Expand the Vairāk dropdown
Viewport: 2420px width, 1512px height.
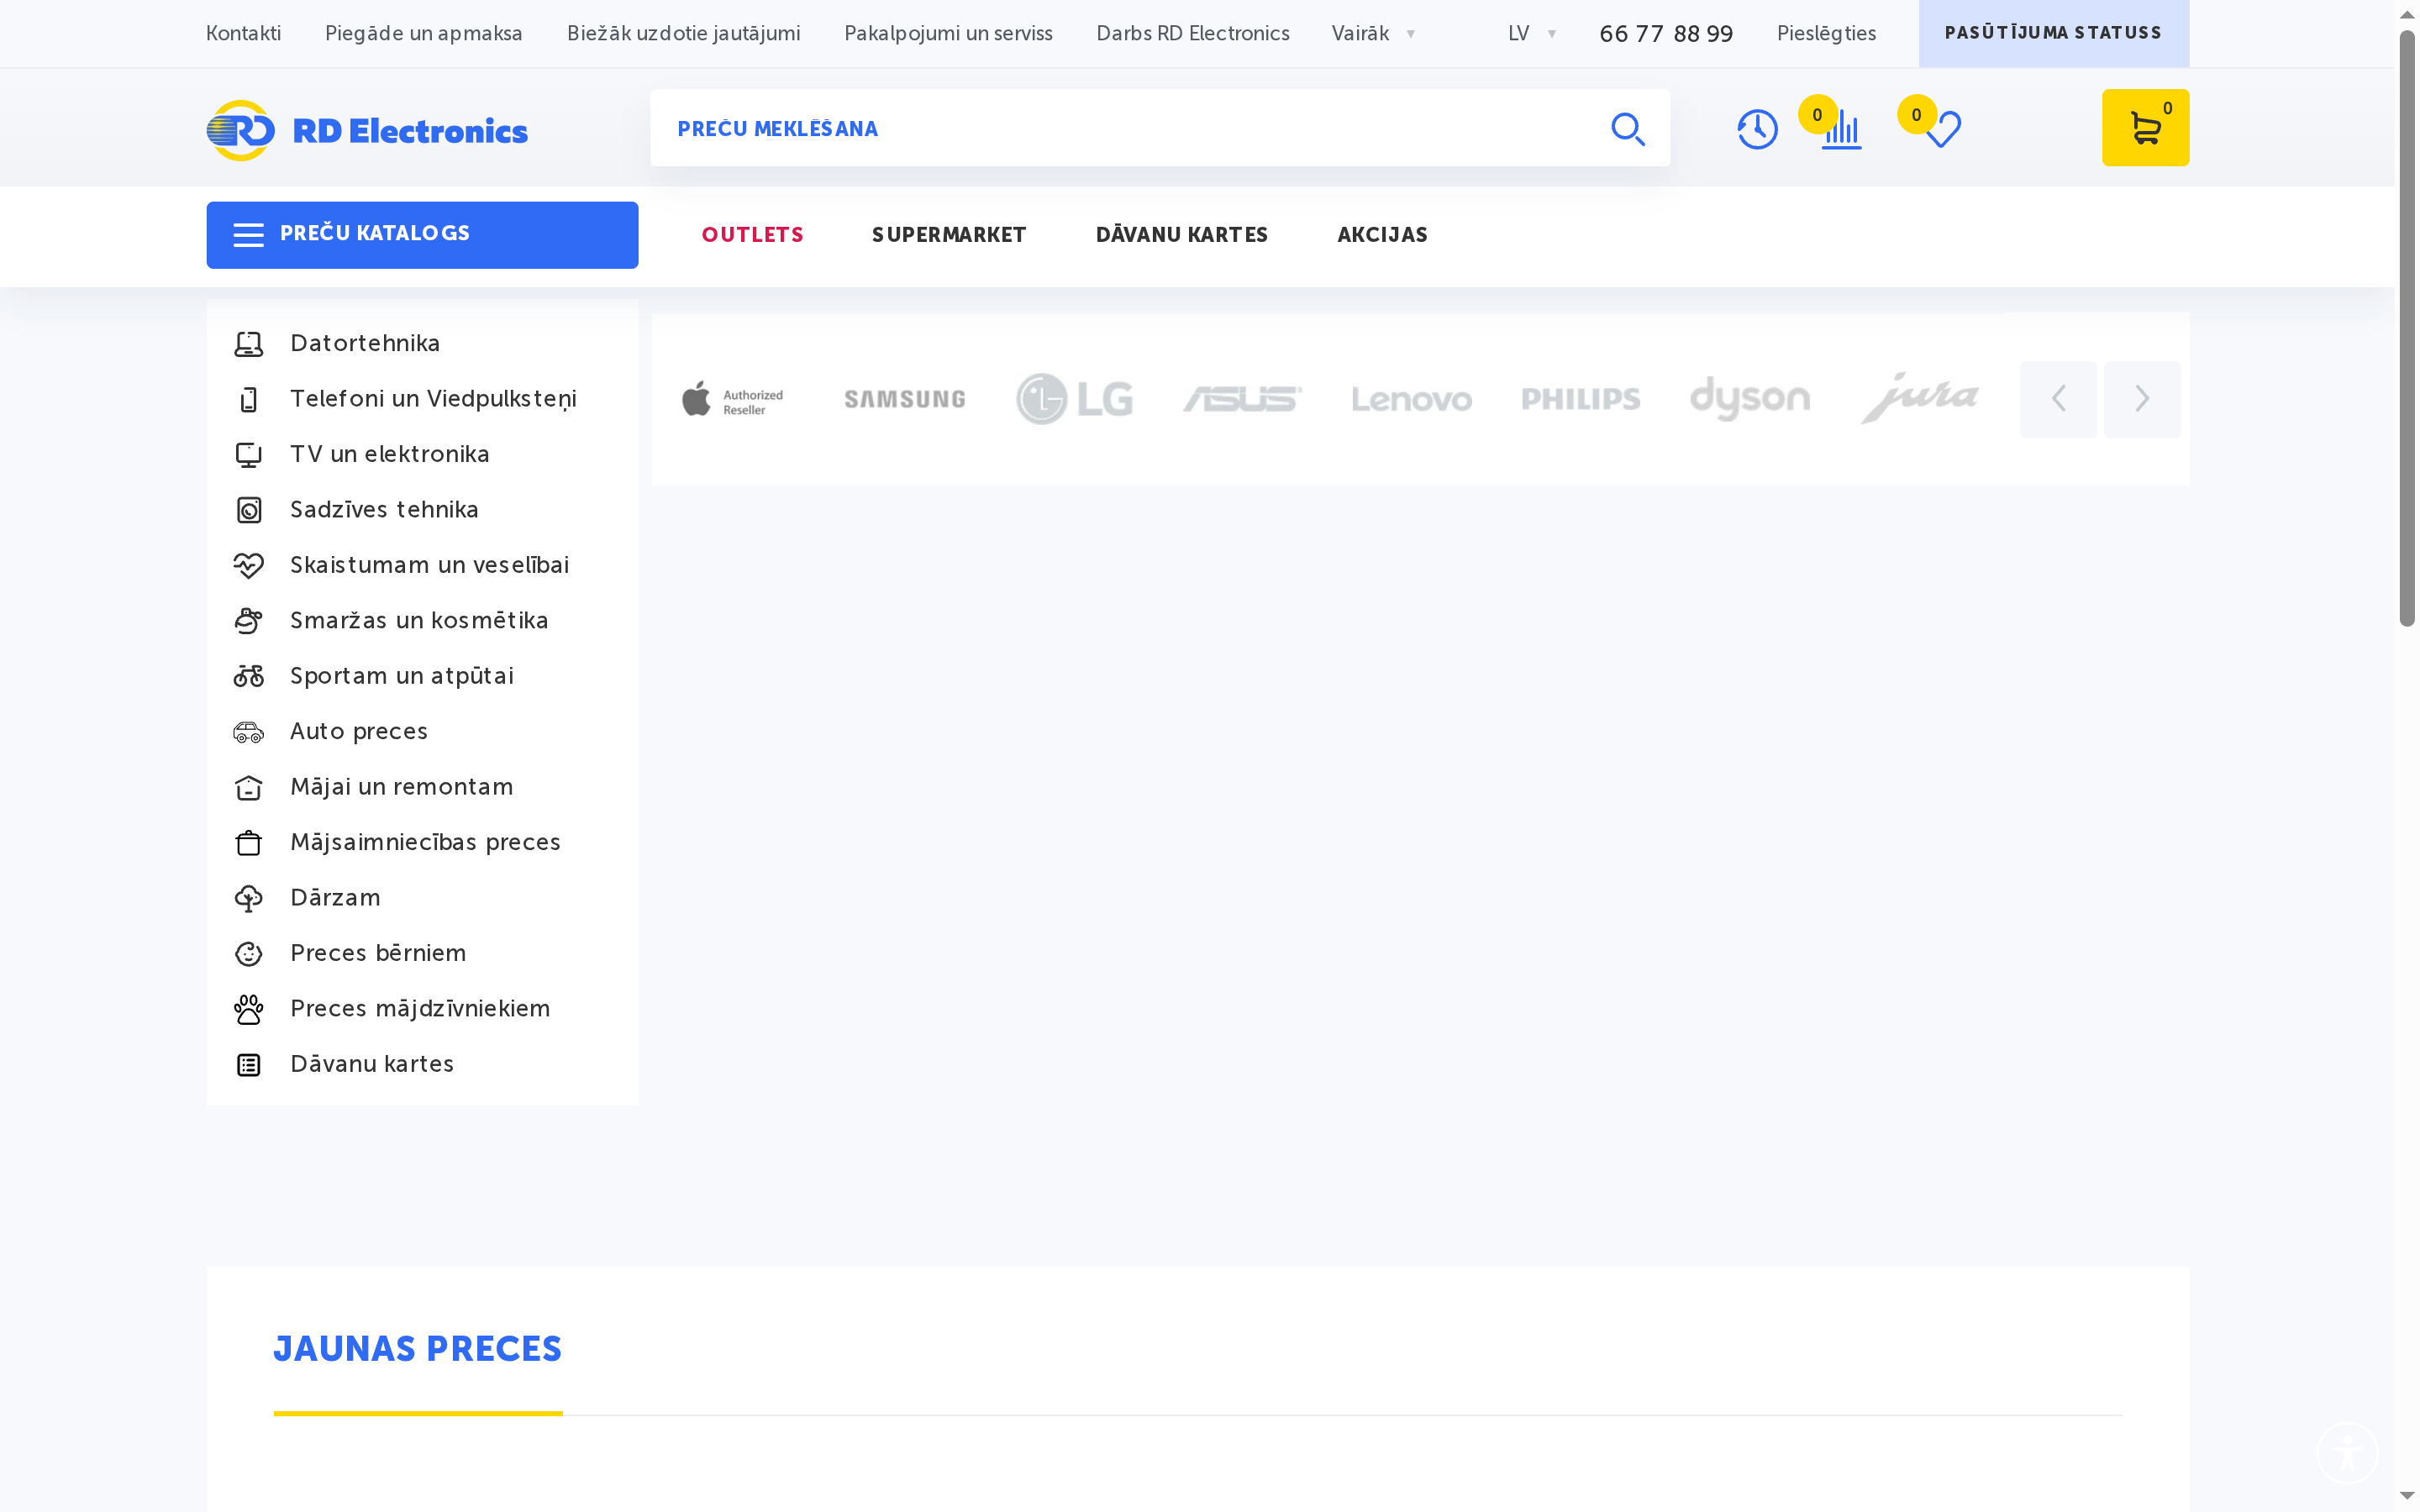1373,33
